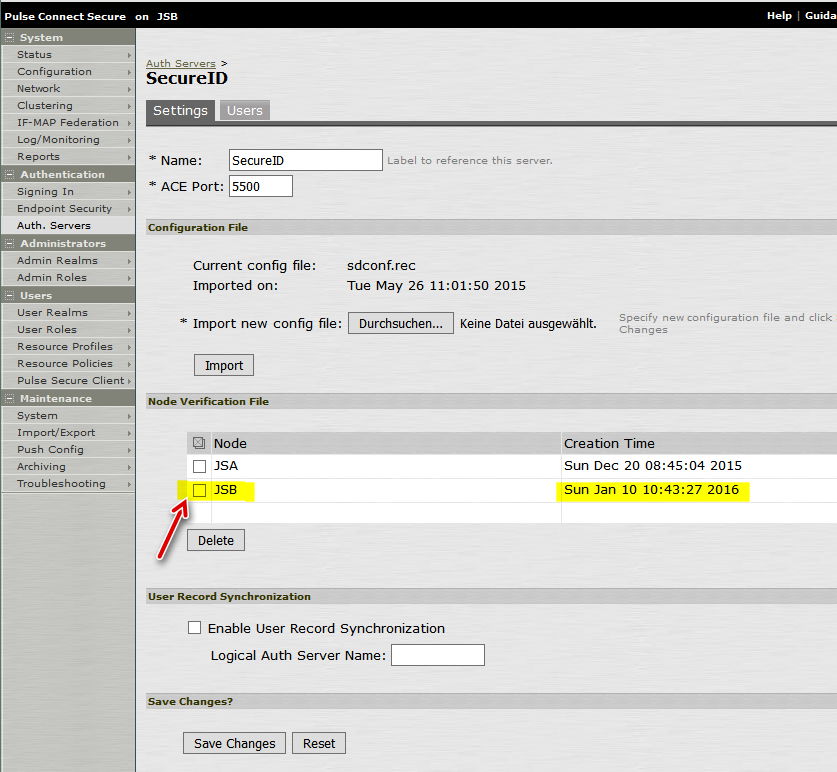This screenshot has width=837, height=772.
Task: Open the Network sidebar item
Action: [x=68, y=89]
